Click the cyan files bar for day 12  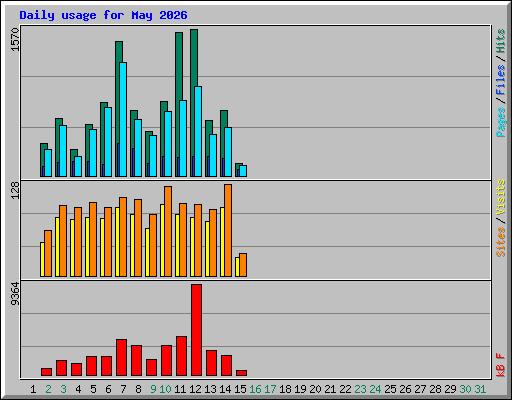click(198, 131)
